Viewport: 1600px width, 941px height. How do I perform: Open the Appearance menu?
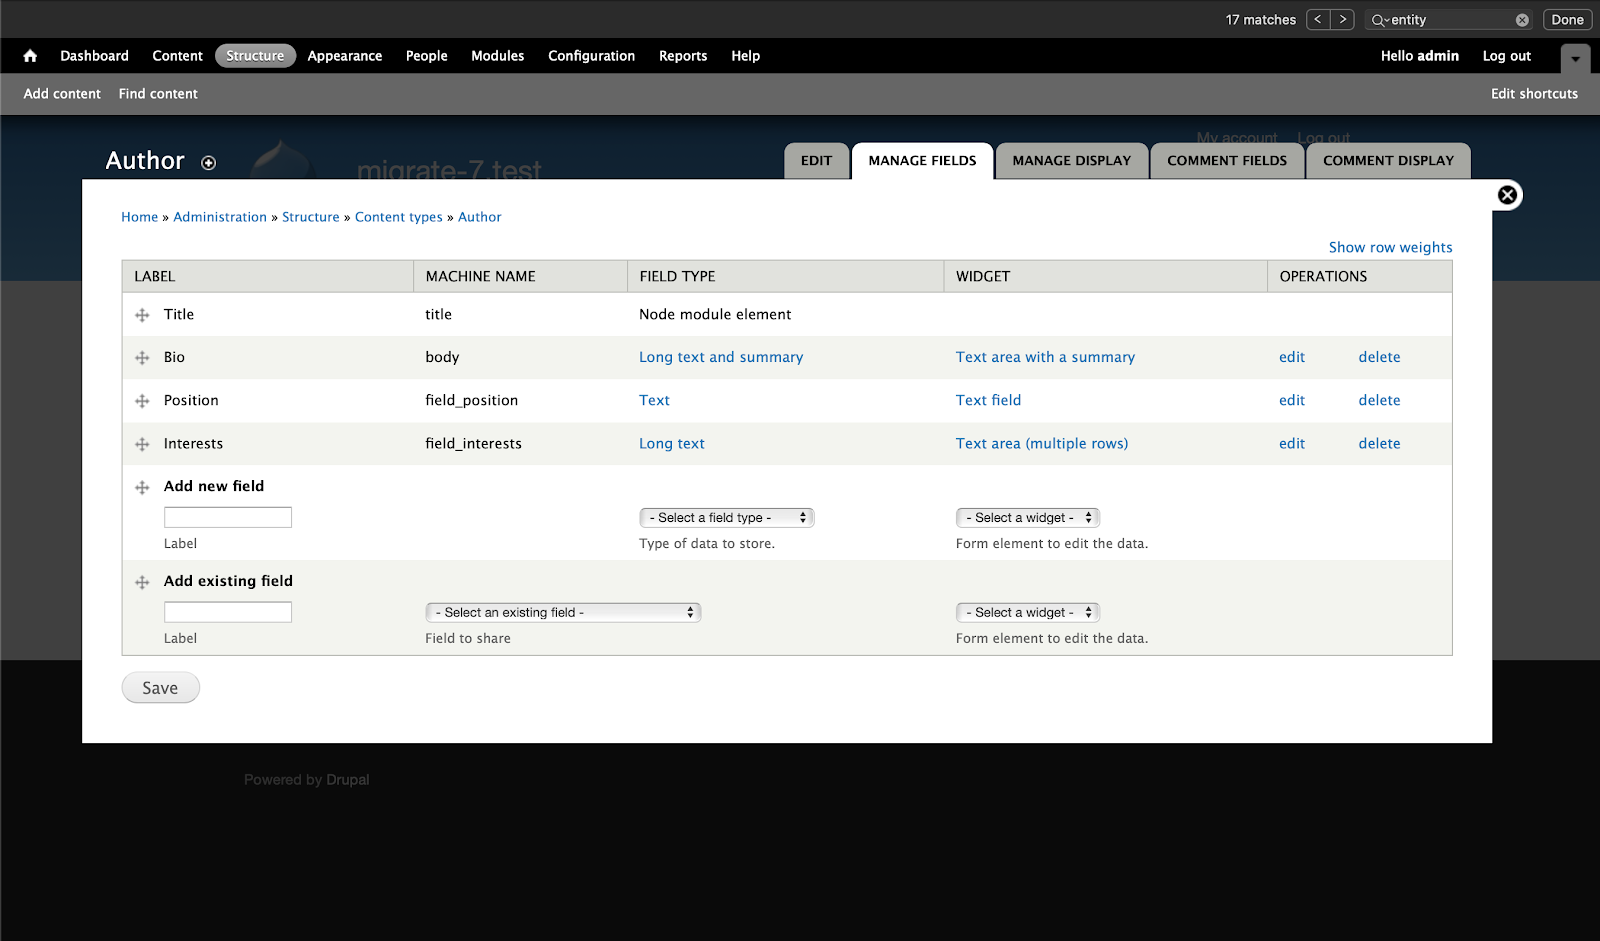[x=345, y=56]
